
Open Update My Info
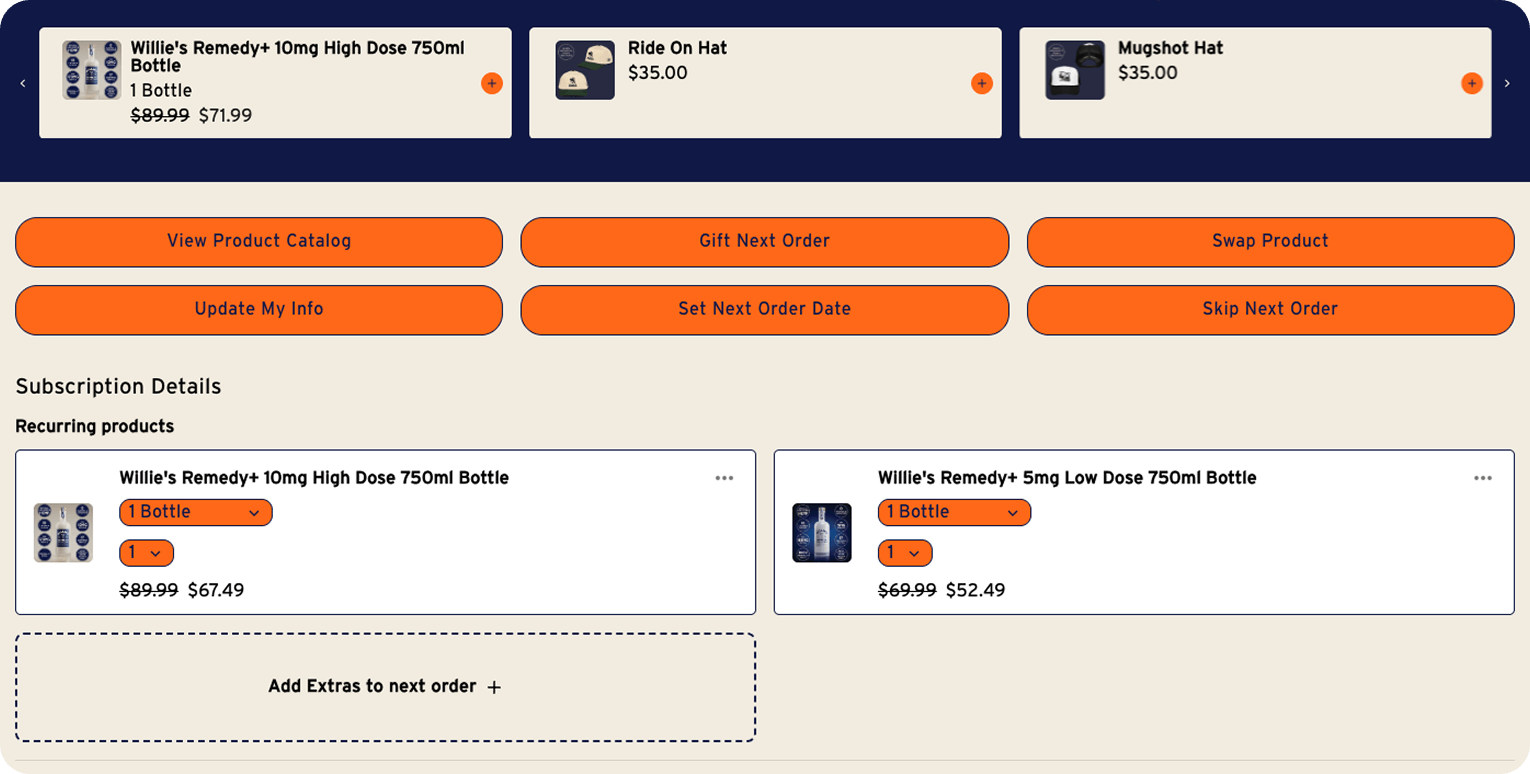(259, 310)
